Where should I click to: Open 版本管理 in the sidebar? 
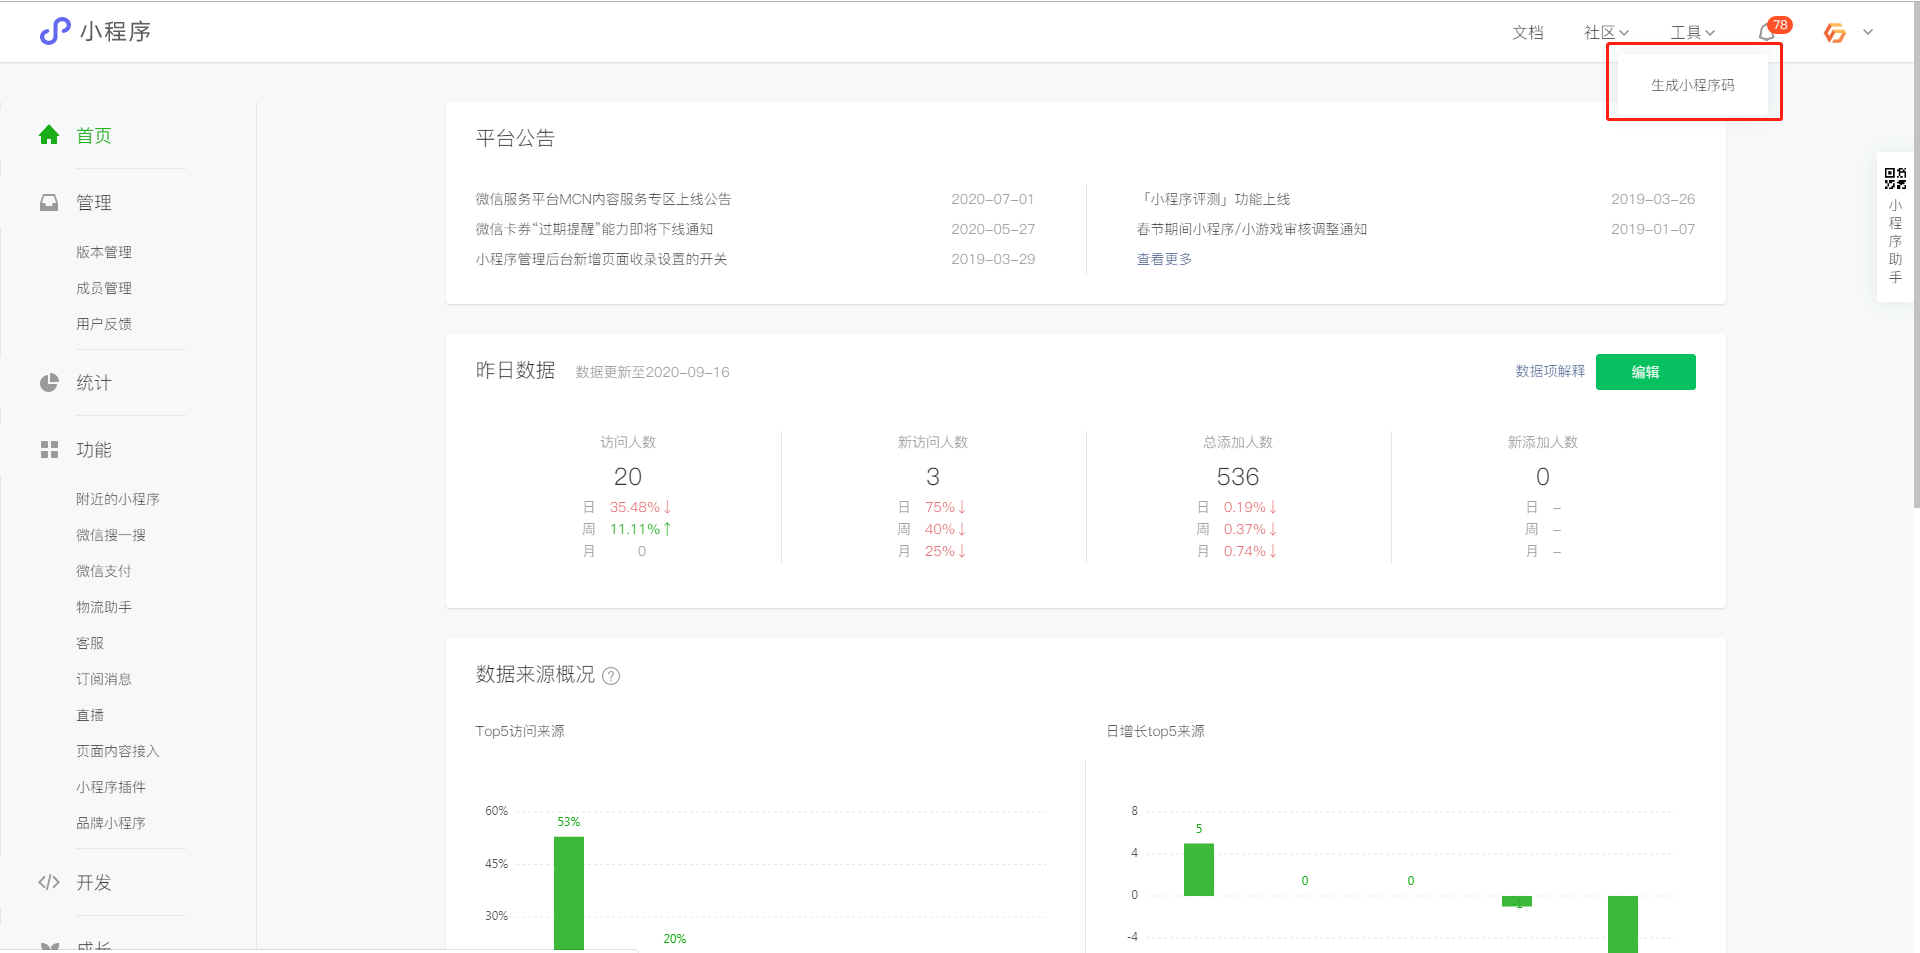point(104,252)
